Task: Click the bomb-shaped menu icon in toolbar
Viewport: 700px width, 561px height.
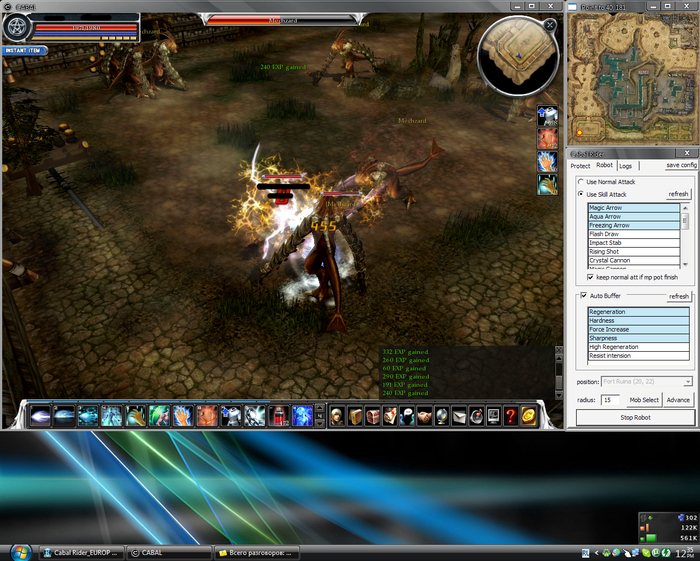Action: [476, 416]
